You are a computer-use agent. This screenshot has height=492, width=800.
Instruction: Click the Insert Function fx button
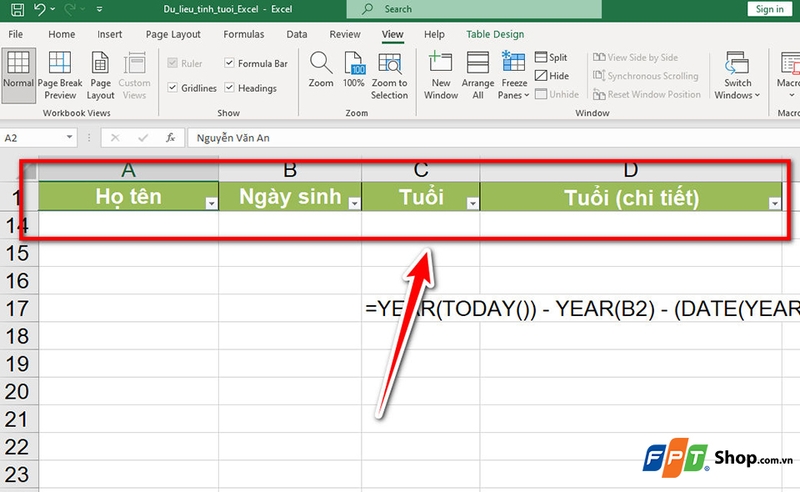[170, 138]
